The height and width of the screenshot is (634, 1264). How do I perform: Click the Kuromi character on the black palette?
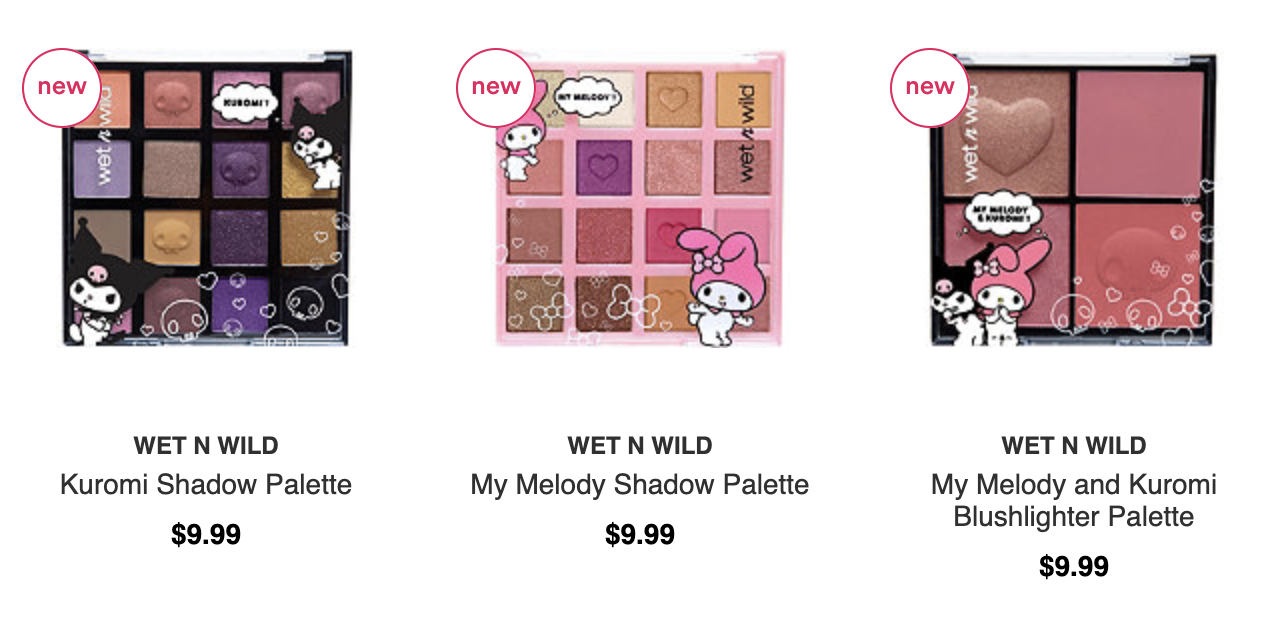click(102, 288)
